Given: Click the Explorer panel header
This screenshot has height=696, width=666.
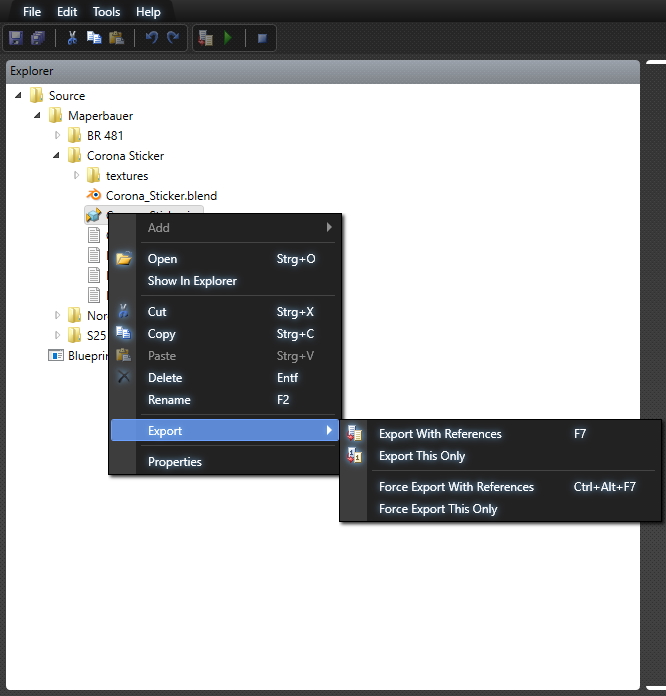Looking at the screenshot, I should [x=323, y=71].
